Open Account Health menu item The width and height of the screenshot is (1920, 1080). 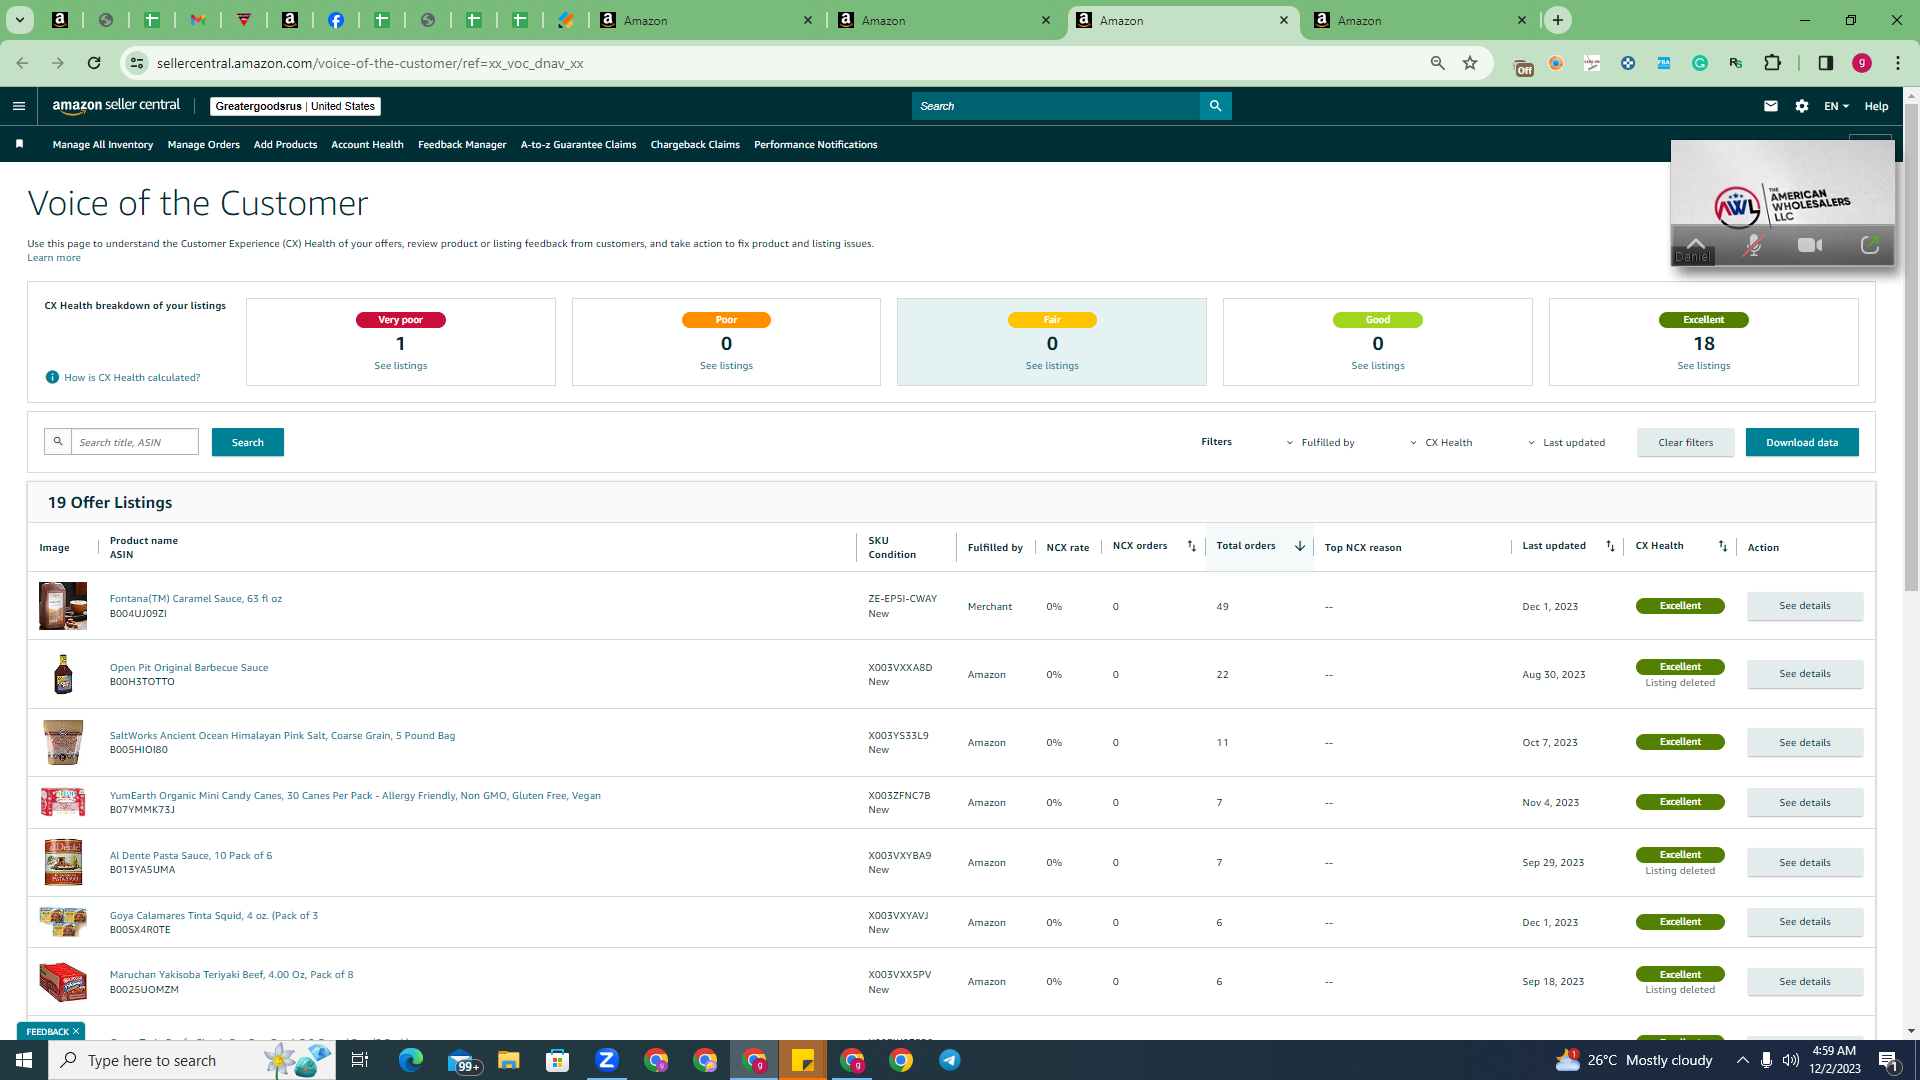click(x=367, y=144)
